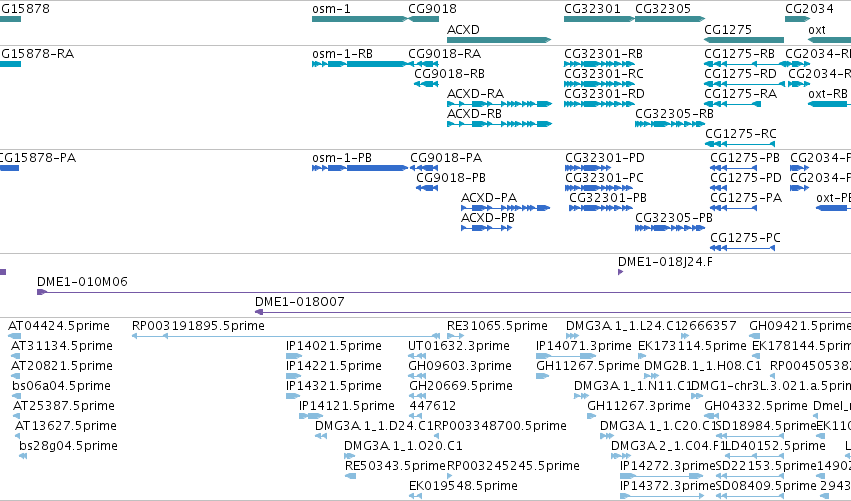Select EST RE31065.5prime
851x501 pixels.
click(455, 336)
